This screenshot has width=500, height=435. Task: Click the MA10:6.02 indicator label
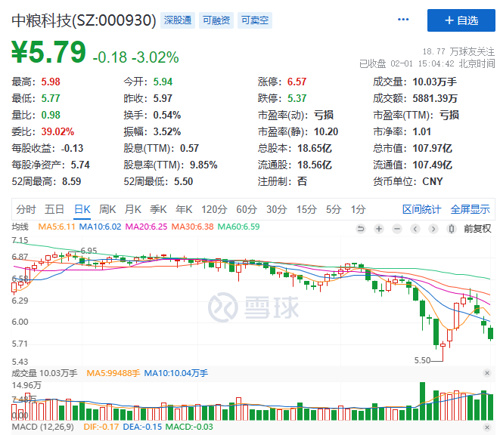100,227
